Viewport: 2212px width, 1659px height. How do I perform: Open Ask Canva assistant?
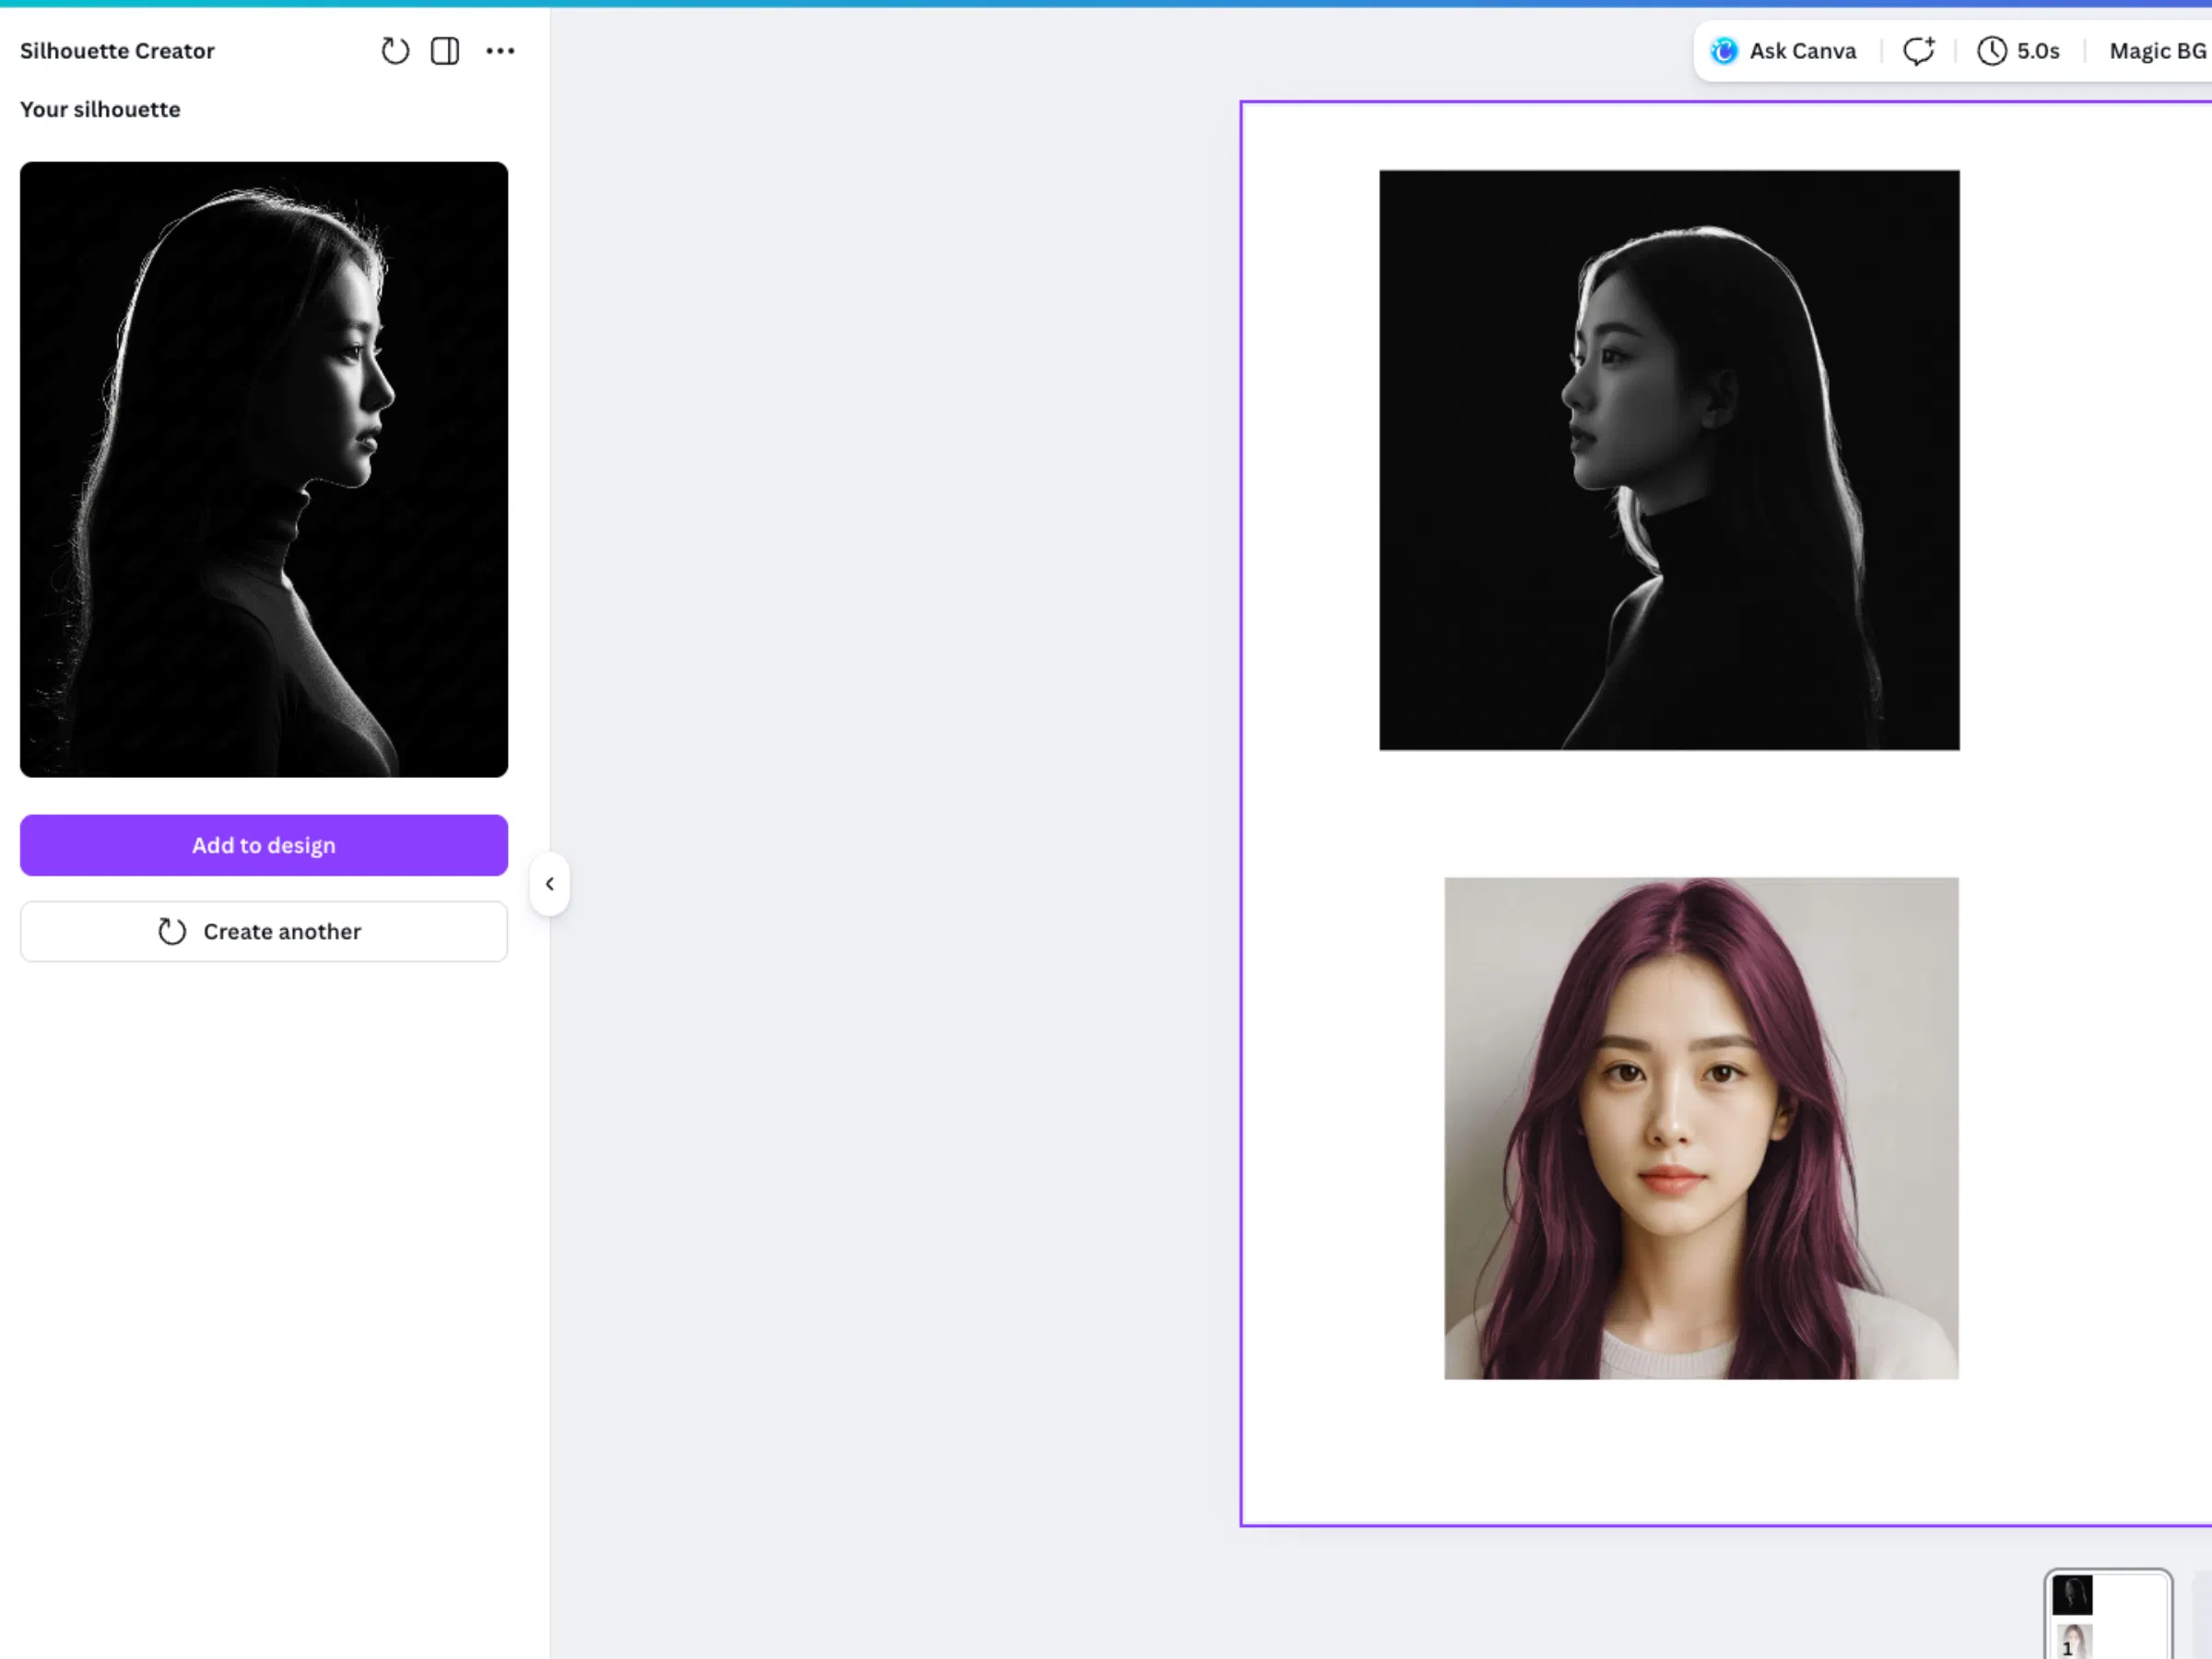1783,51
